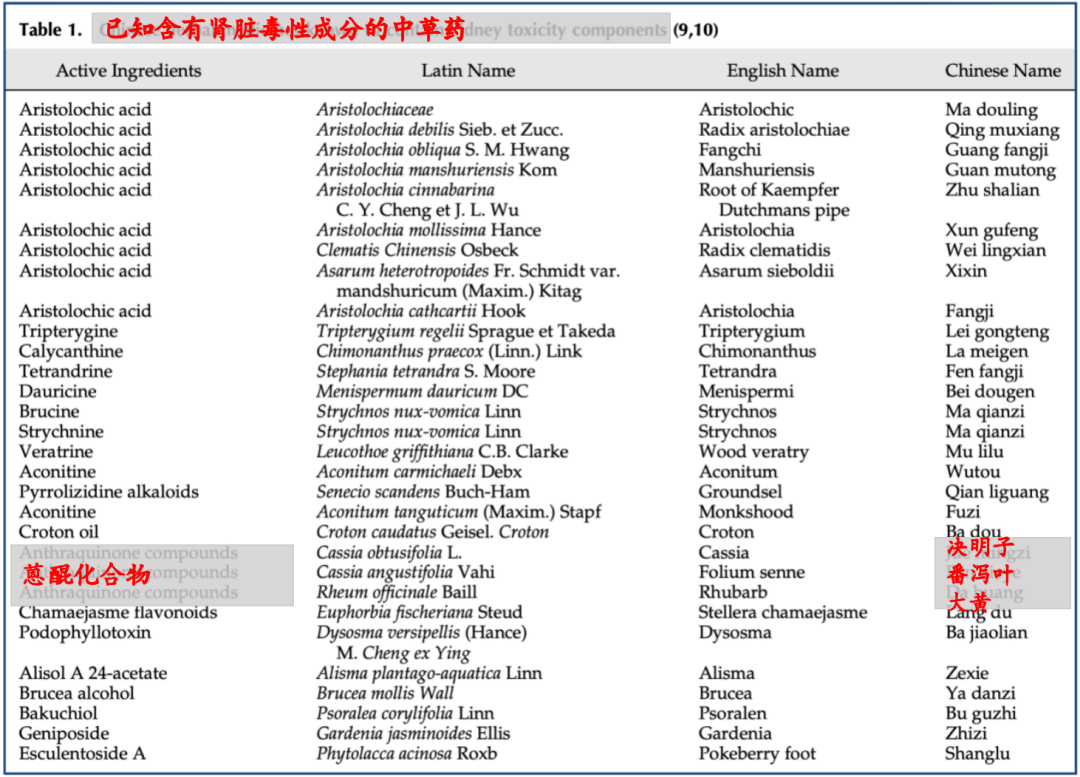Select 'Aconitum carmichaeli Debx' cell
Viewport: 1080px width, 777px height.
point(419,472)
